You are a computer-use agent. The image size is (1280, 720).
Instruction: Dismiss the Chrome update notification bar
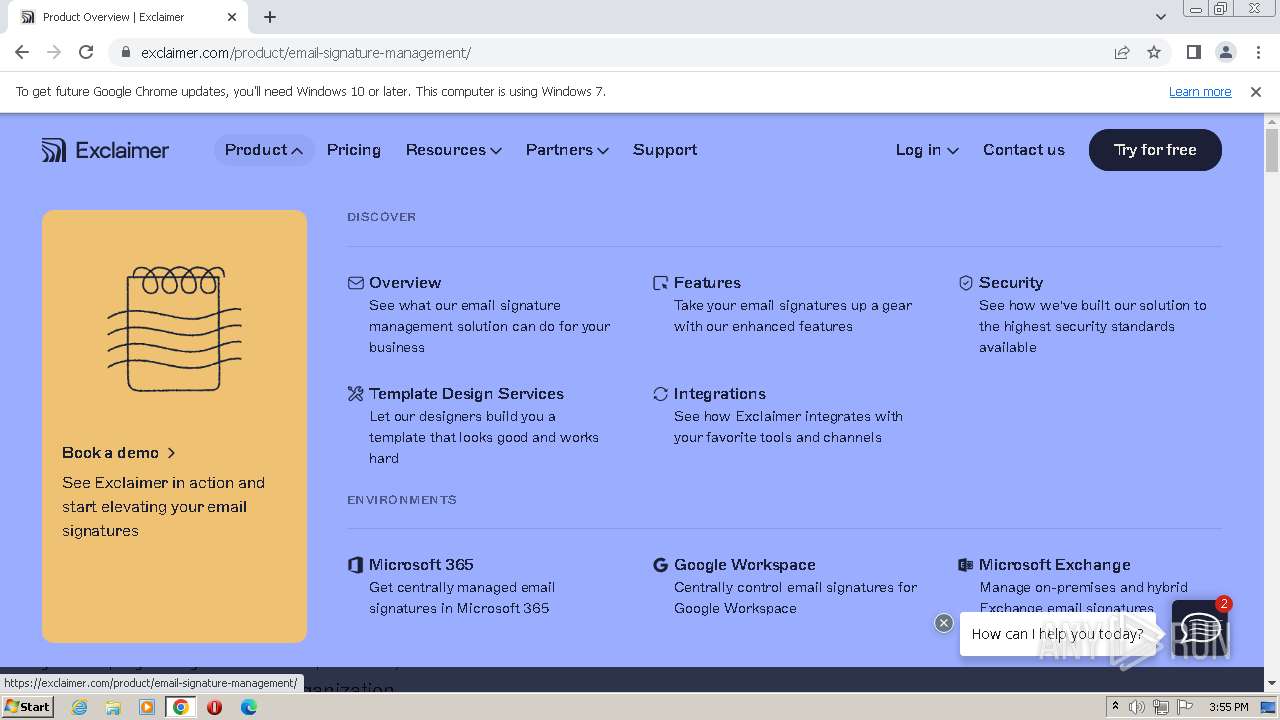[x=1256, y=92]
